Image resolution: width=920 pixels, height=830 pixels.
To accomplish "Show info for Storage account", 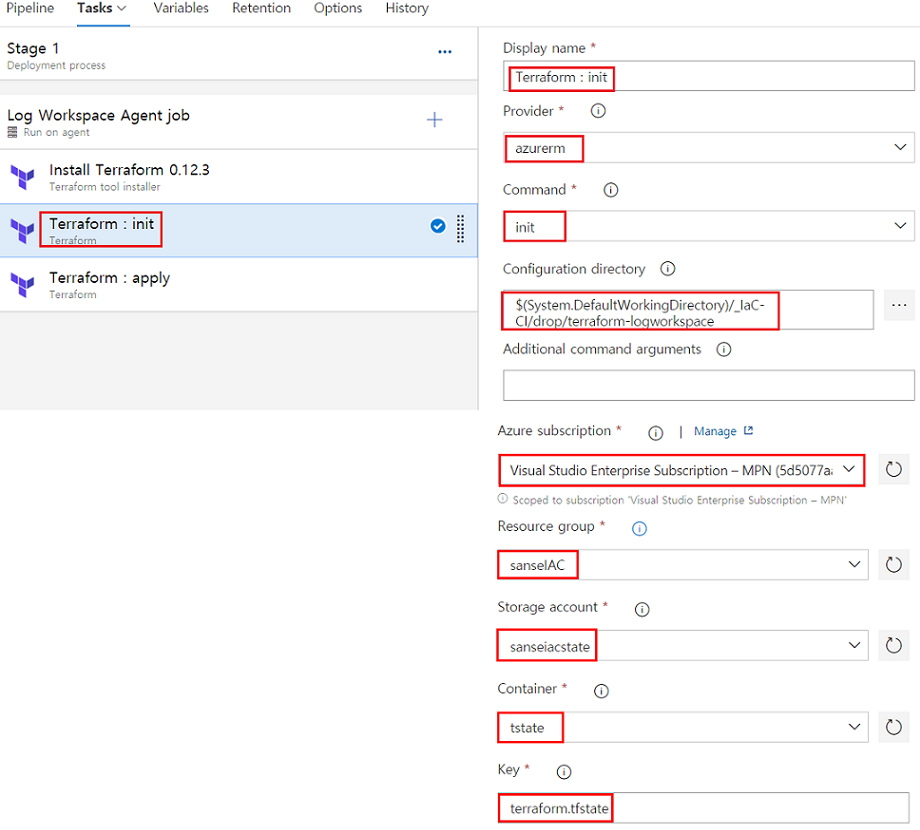I will (642, 609).
